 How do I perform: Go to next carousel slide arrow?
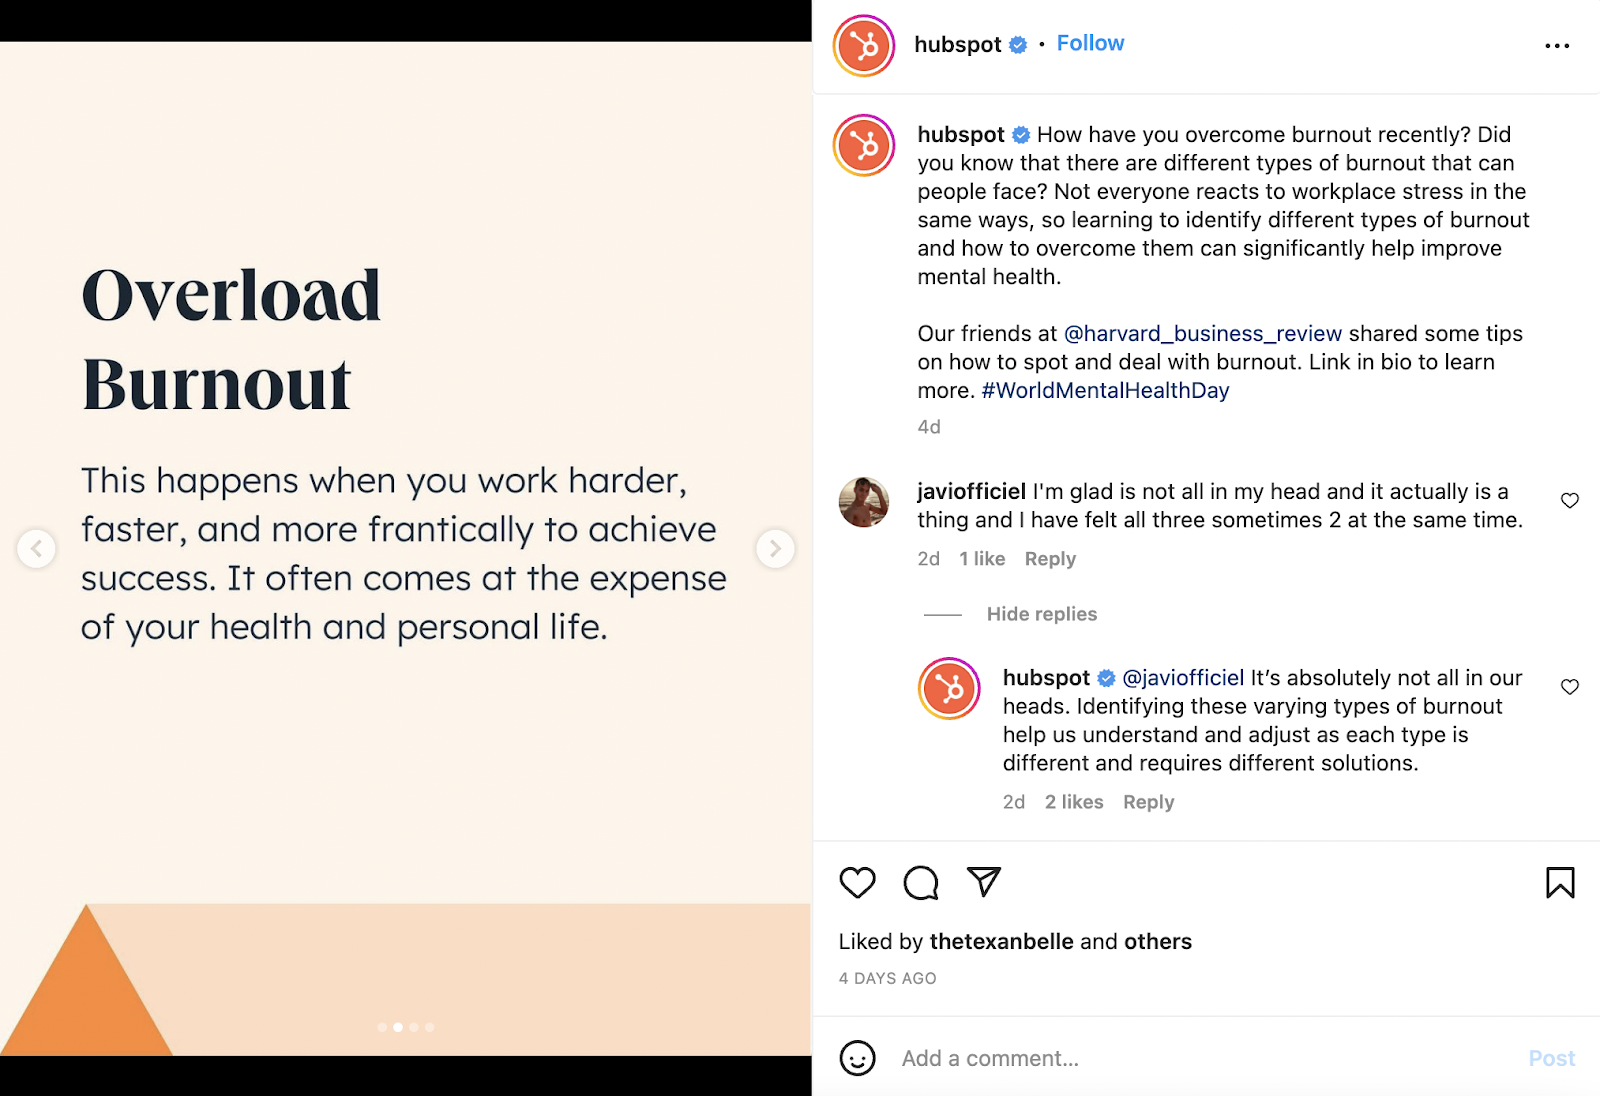coord(775,548)
